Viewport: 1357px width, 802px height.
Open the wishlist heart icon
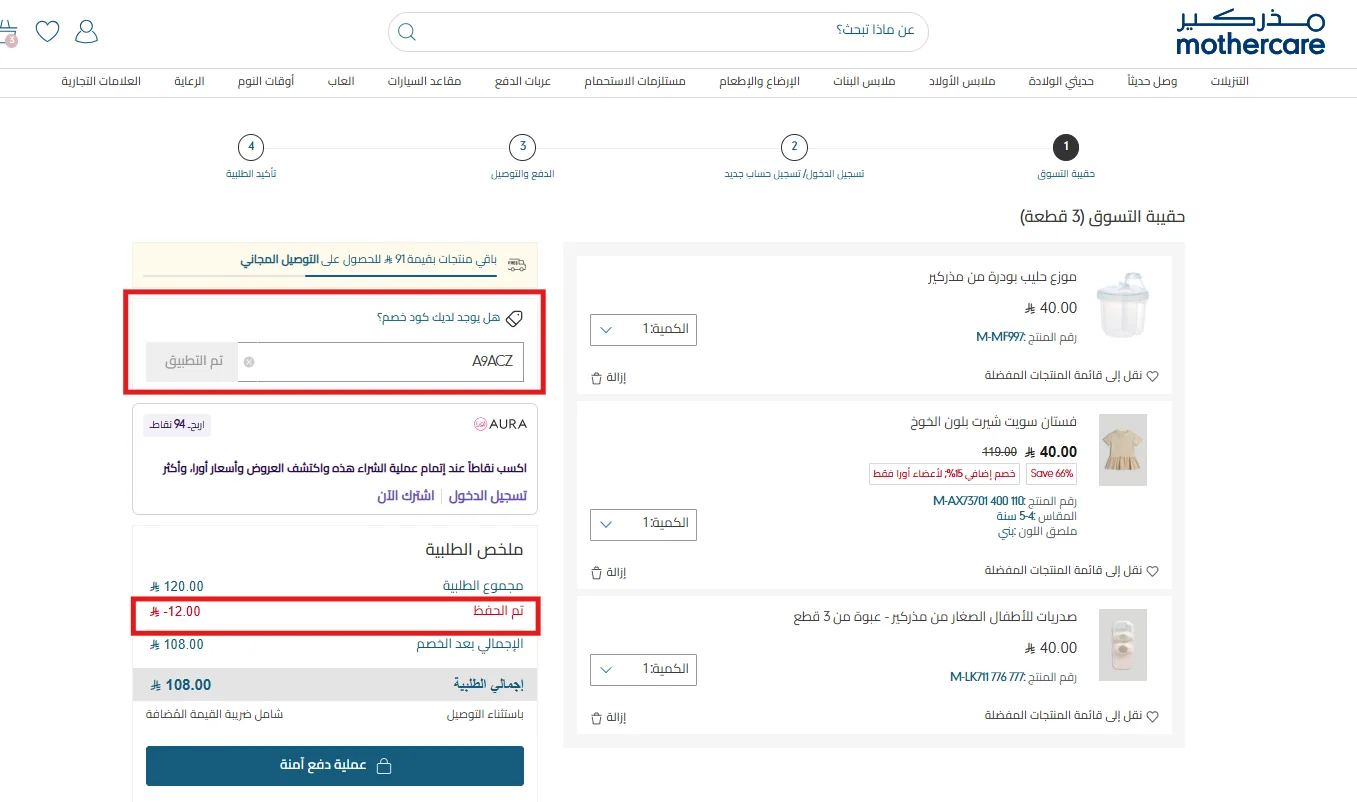click(x=47, y=31)
